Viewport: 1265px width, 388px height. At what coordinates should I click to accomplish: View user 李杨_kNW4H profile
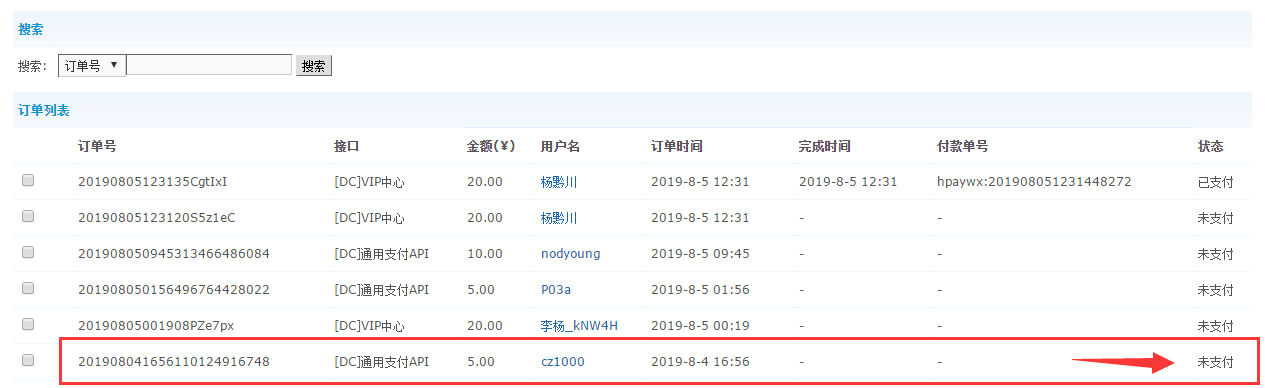(x=579, y=326)
